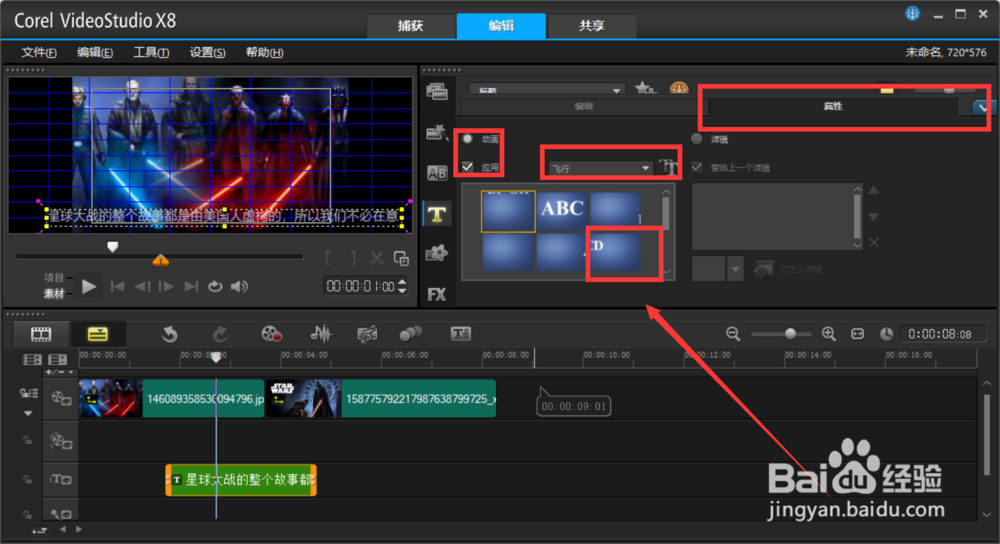Image resolution: width=1000 pixels, height=544 pixels.
Task: Open the Transition (AB) library
Action: (437, 173)
